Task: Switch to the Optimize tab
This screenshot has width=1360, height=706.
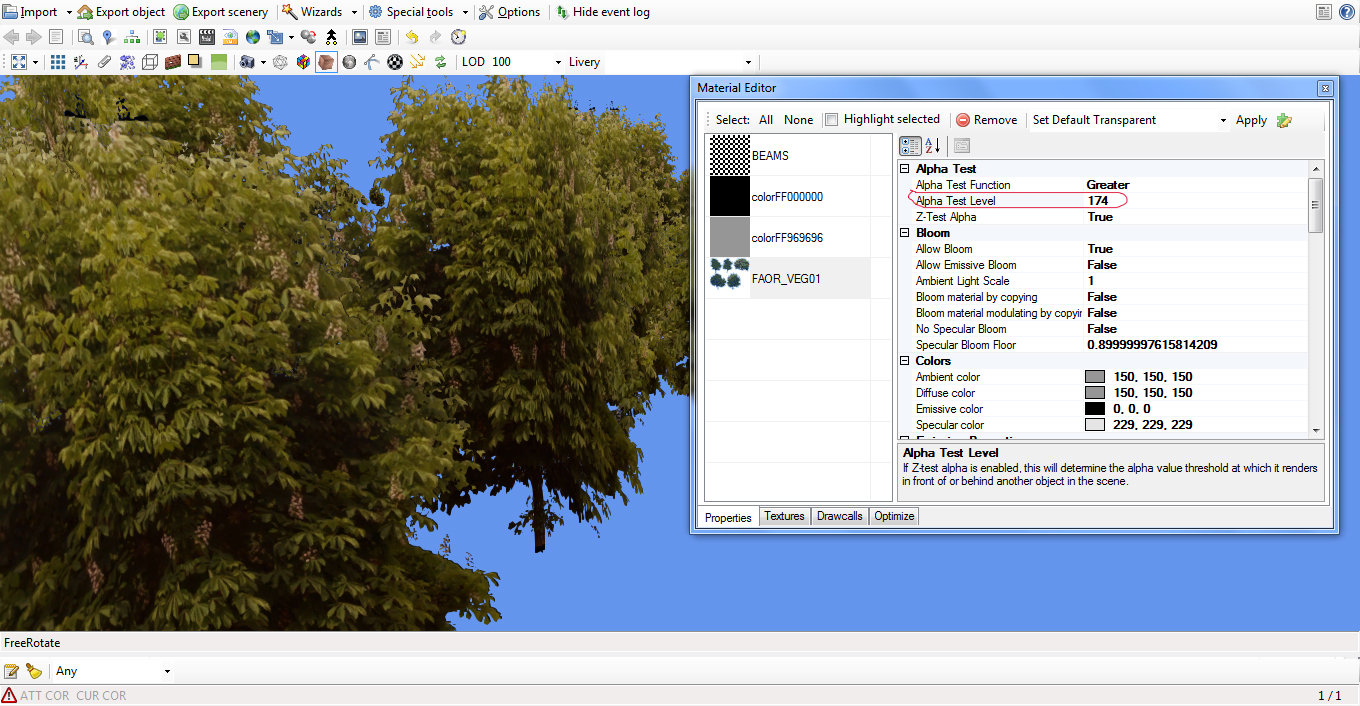Action: 894,517
